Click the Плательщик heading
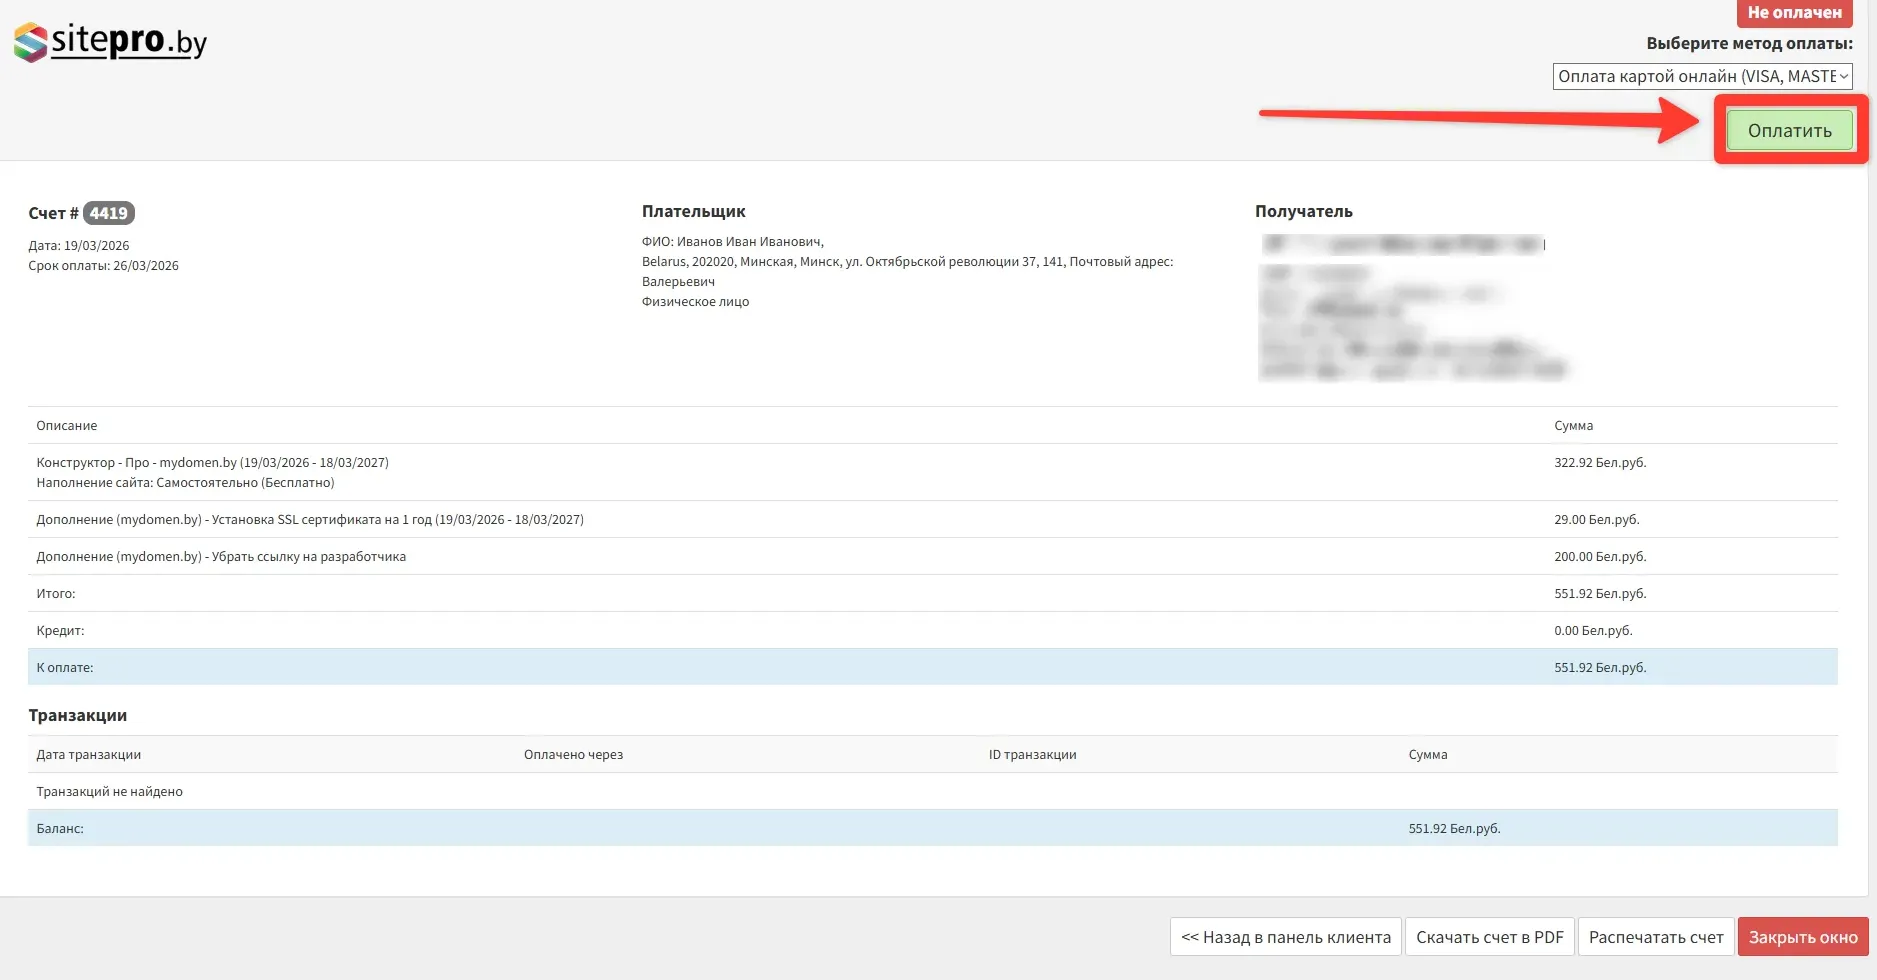Viewport: 1877px width, 980px height. coord(693,212)
